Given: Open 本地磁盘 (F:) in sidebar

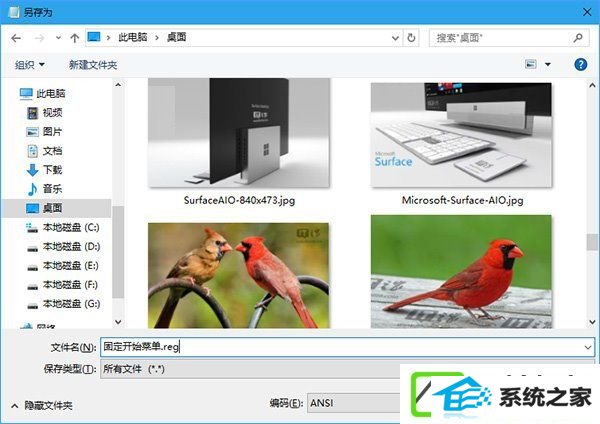Looking at the screenshot, I should [71, 285].
